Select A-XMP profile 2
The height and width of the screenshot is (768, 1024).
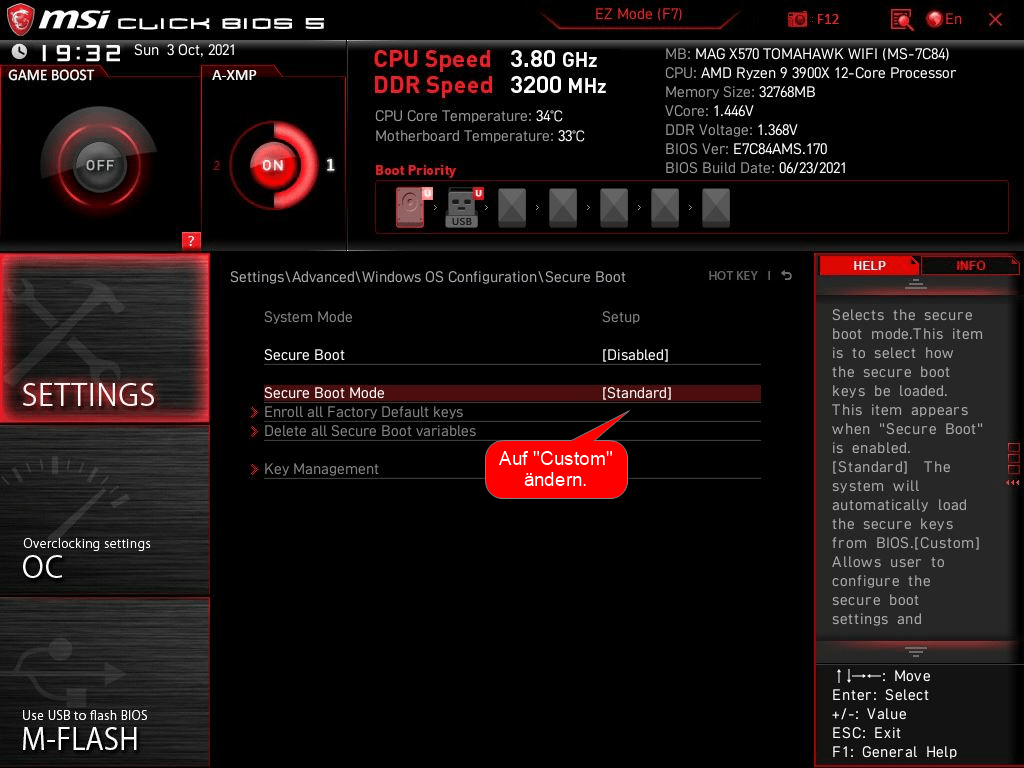tap(217, 166)
